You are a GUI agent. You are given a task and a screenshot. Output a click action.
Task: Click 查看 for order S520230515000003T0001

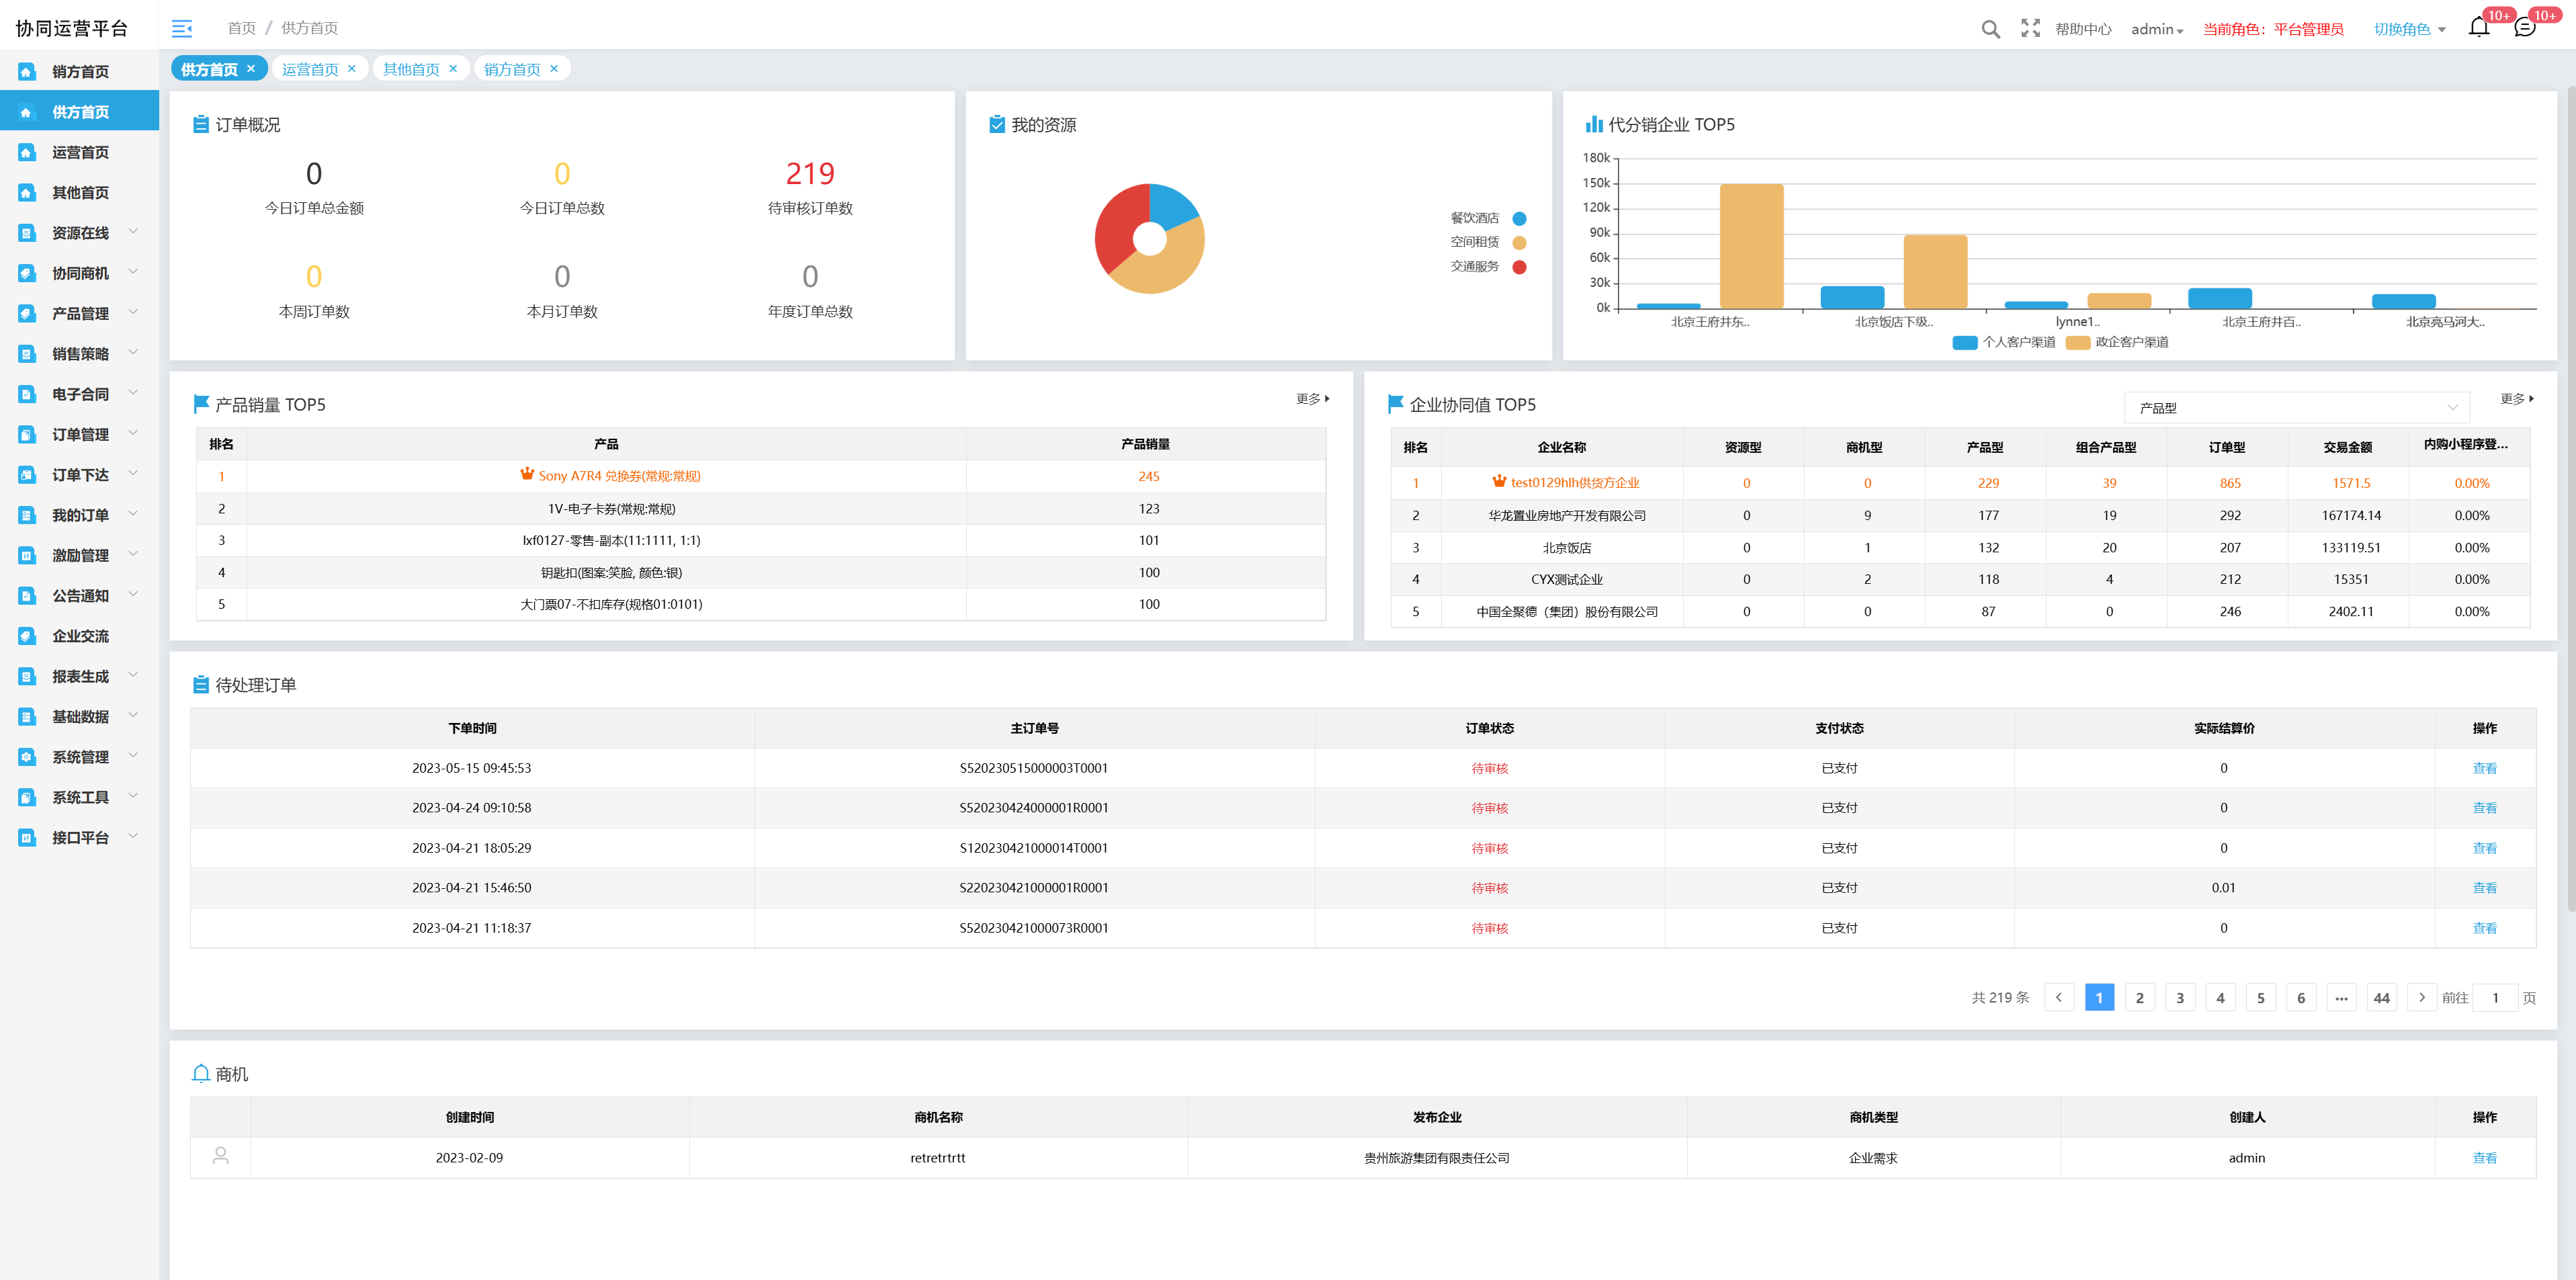(2484, 768)
